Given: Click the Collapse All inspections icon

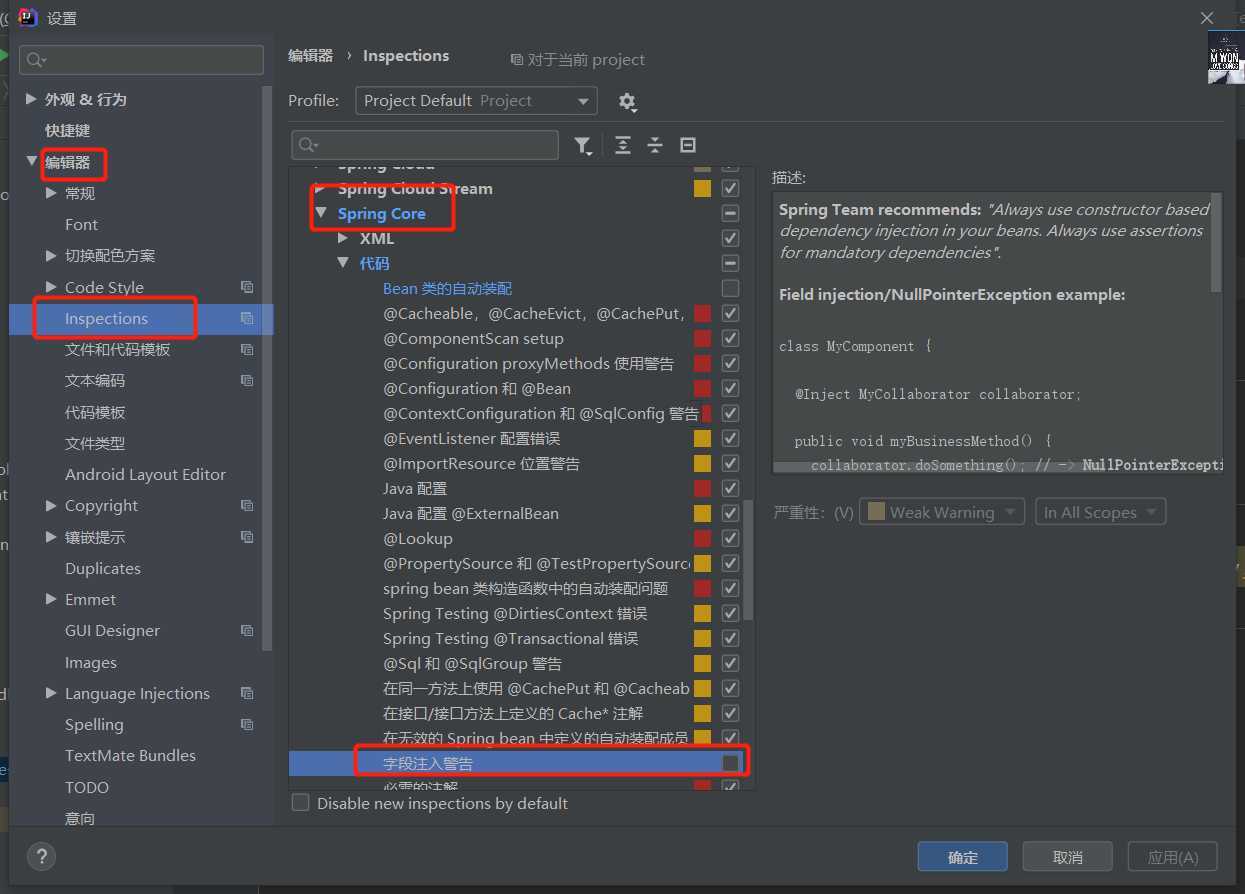Looking at the screenshot, I should pos(655,145).
